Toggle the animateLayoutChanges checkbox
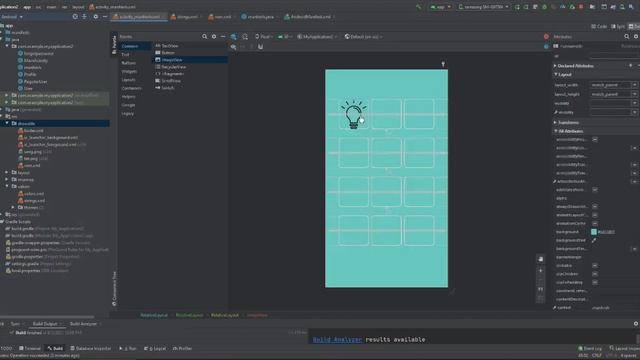The height and width of the screenshot is (360, 640). point(595,215)
